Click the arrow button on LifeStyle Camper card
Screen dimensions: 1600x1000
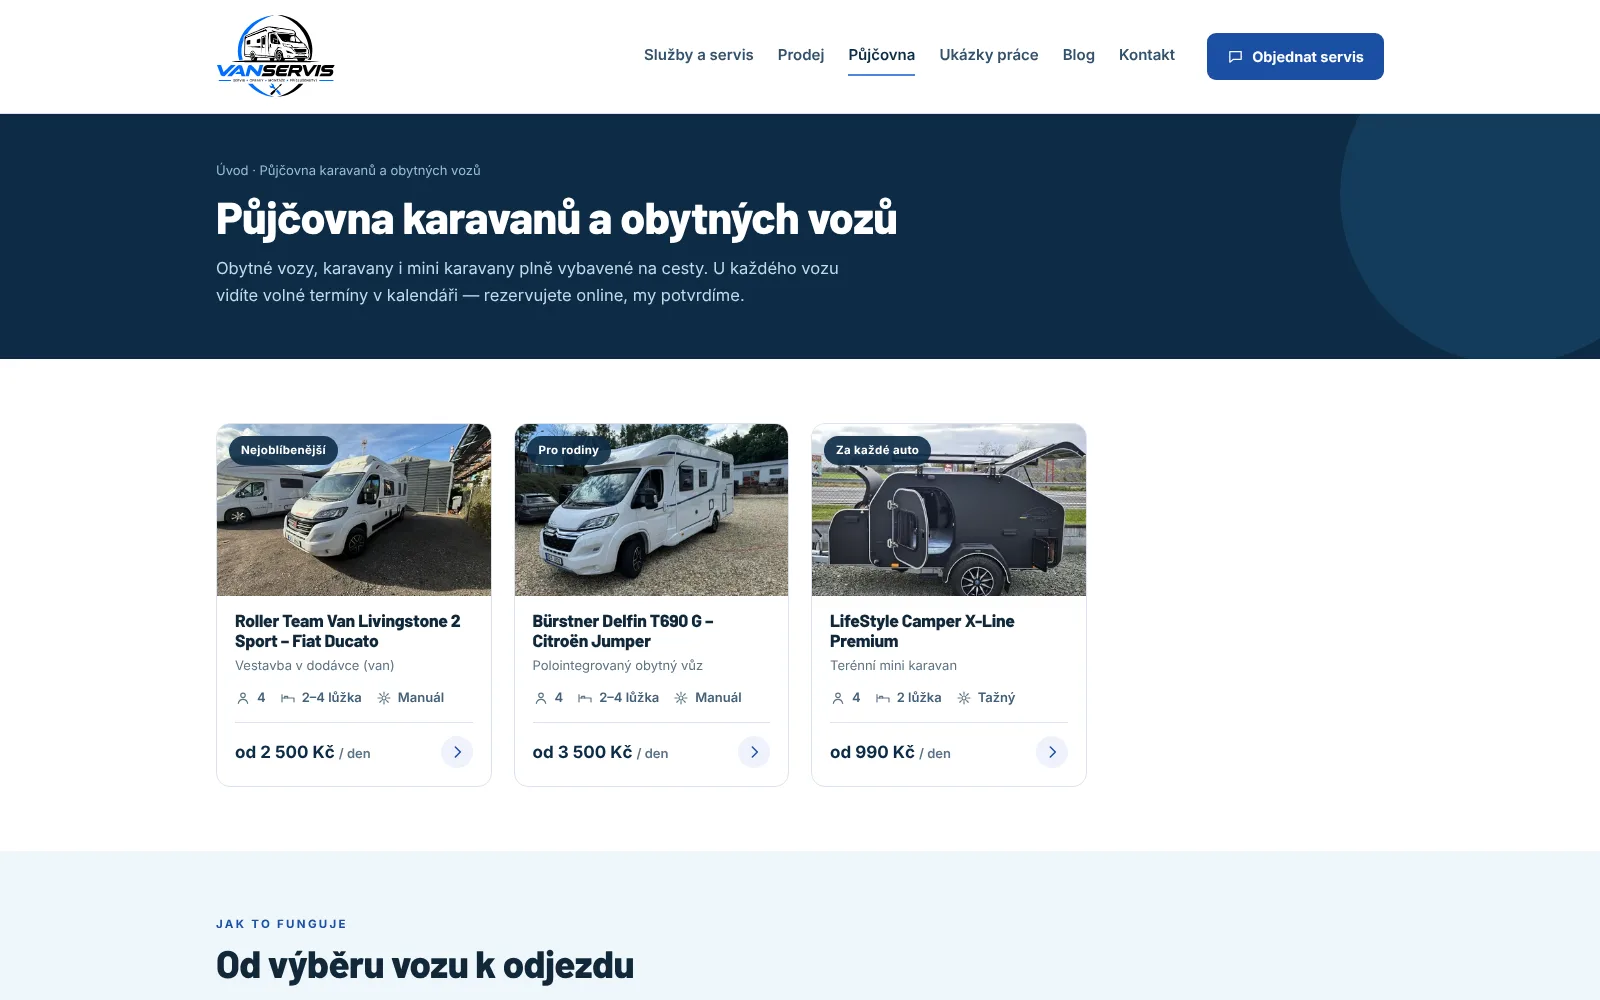pyautogui.click(x=1052, y=752)
